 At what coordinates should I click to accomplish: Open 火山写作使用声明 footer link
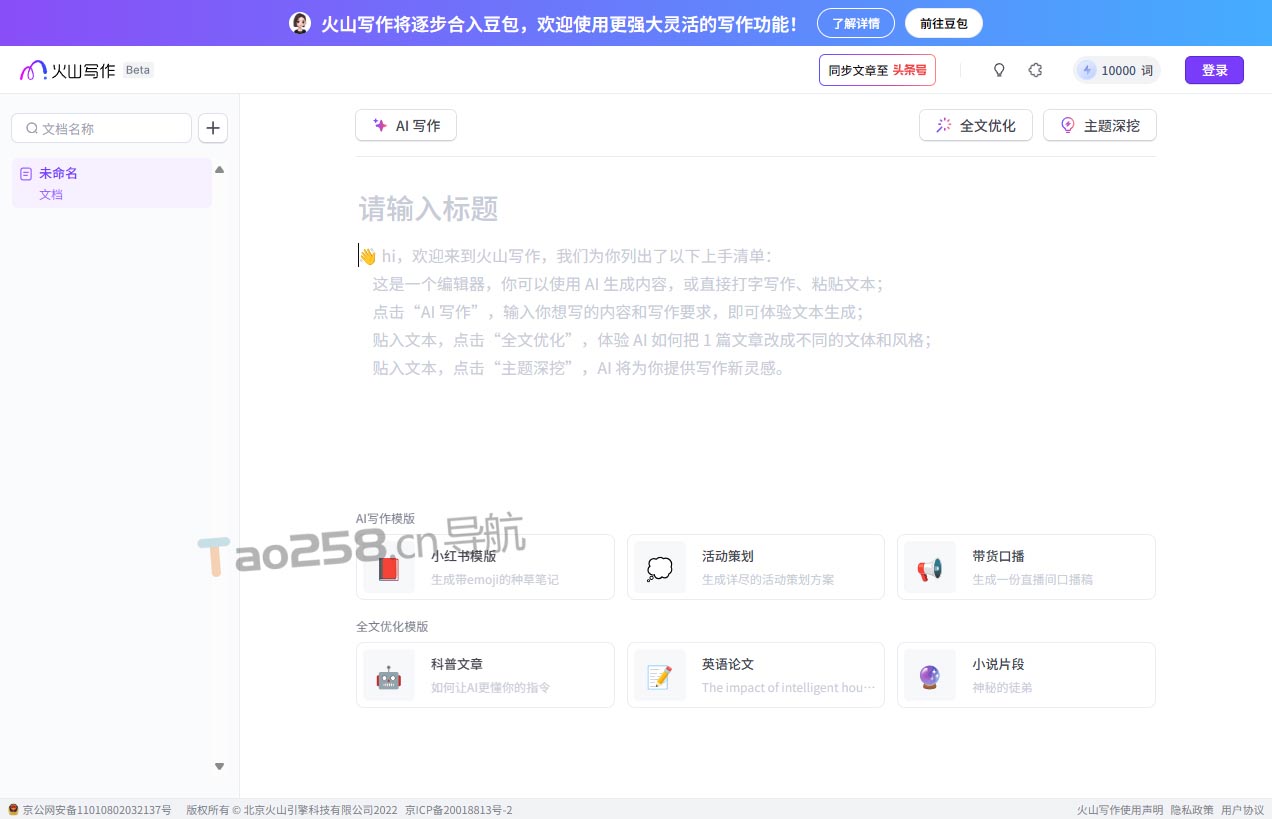[x=1120, y=810]
